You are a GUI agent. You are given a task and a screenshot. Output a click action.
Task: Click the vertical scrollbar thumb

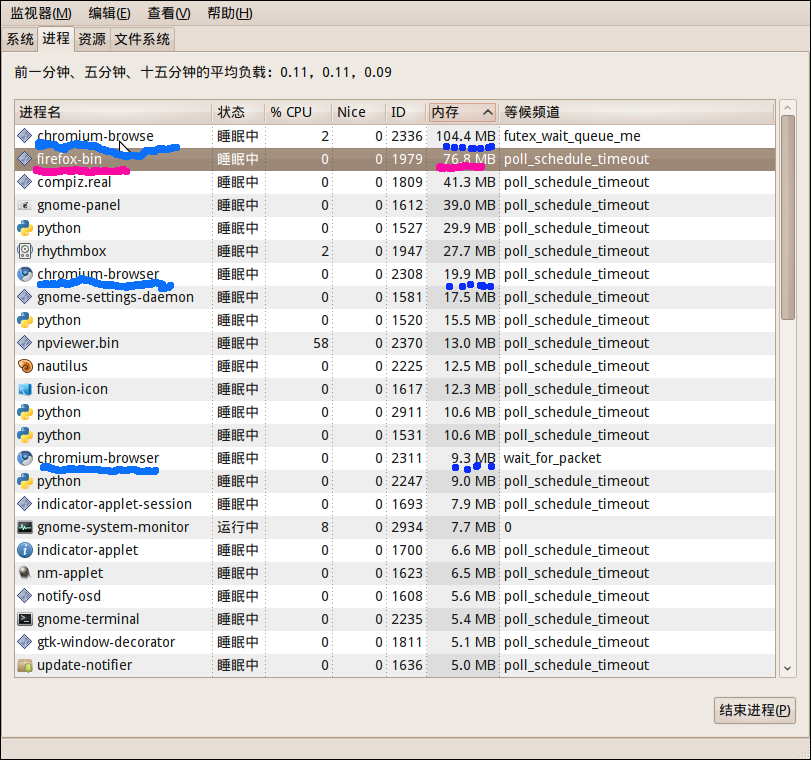pos(787,218)
